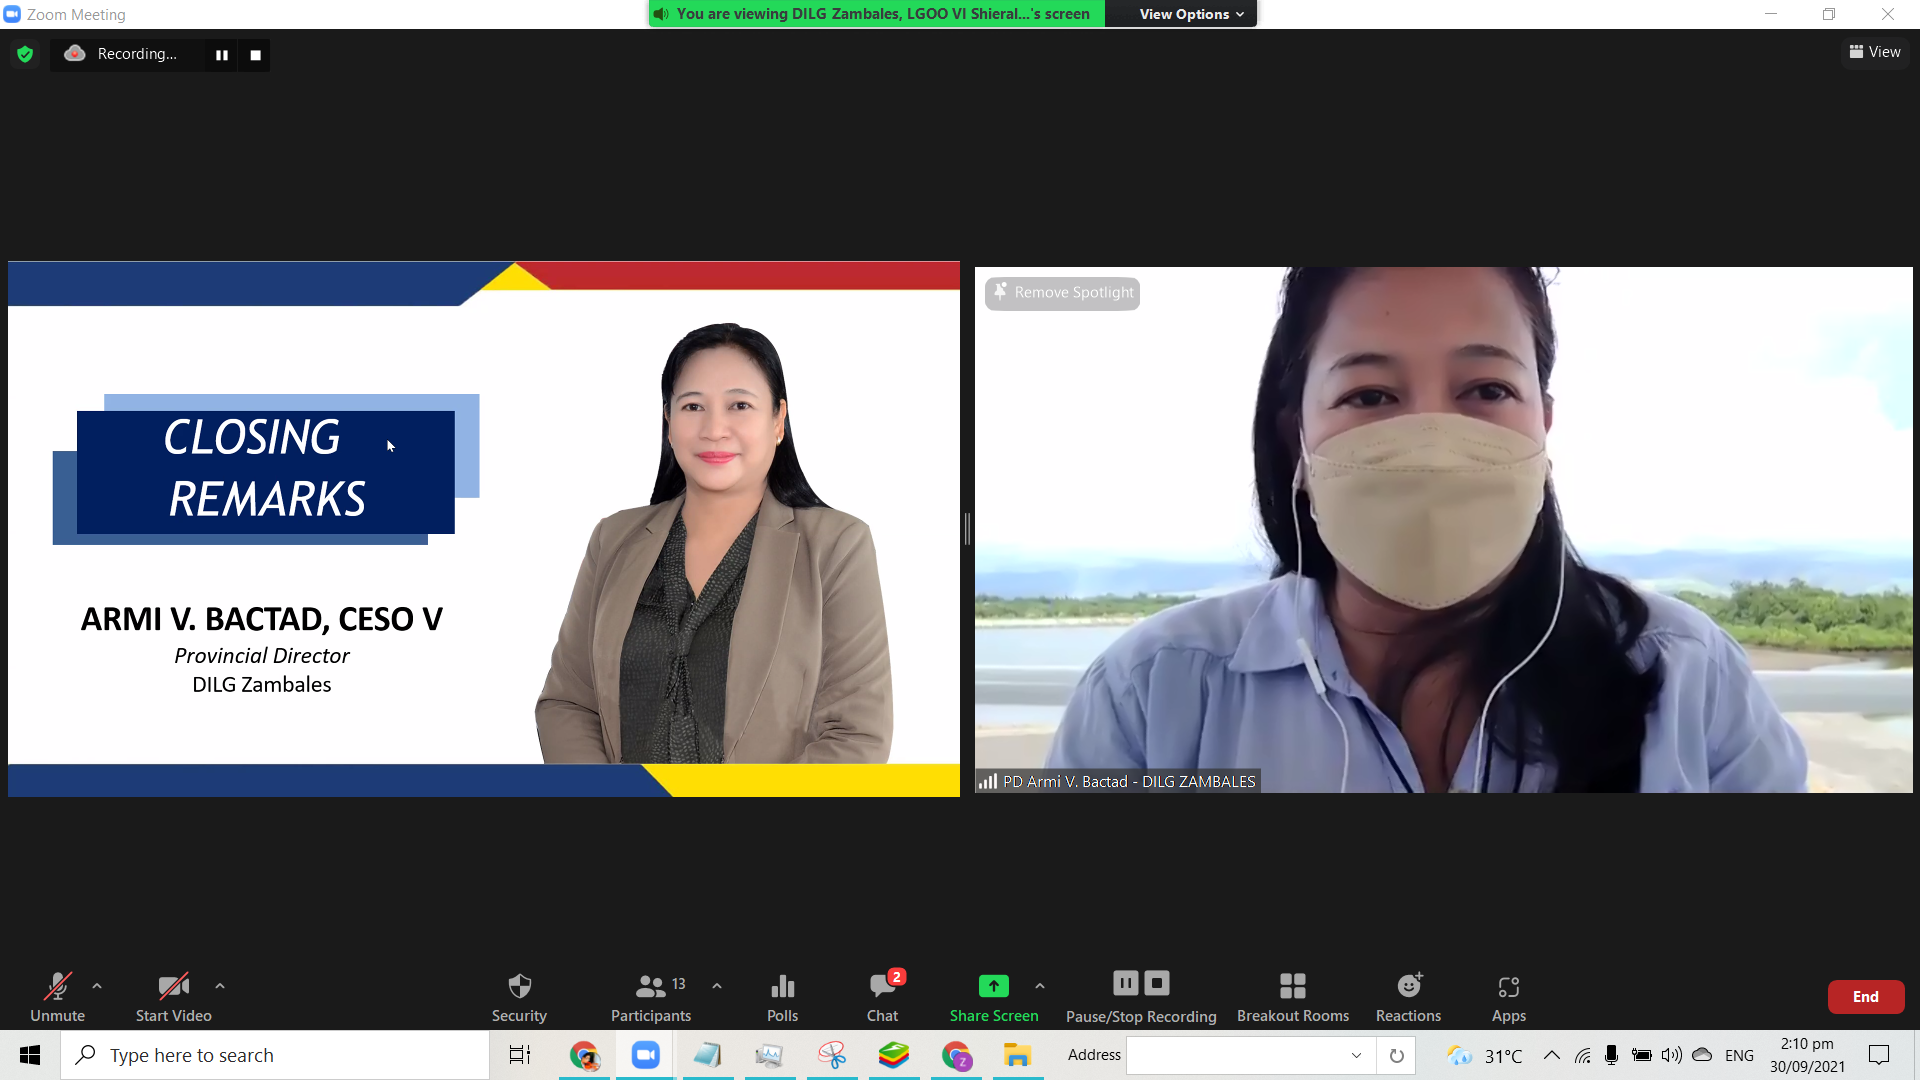Open the picture viewer taskbar icon
The height and width of the screenshot is (1080, 1920).
(x=770, y=1055)
